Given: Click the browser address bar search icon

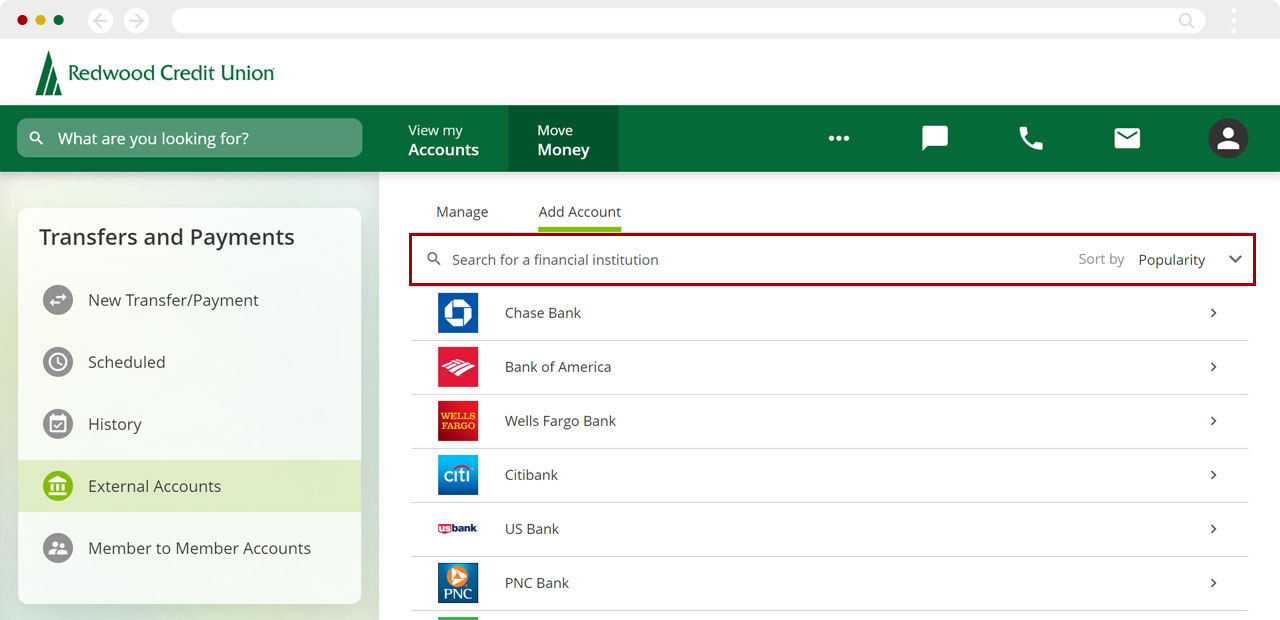Looking at the screenshot, I should click(1187, 20).
